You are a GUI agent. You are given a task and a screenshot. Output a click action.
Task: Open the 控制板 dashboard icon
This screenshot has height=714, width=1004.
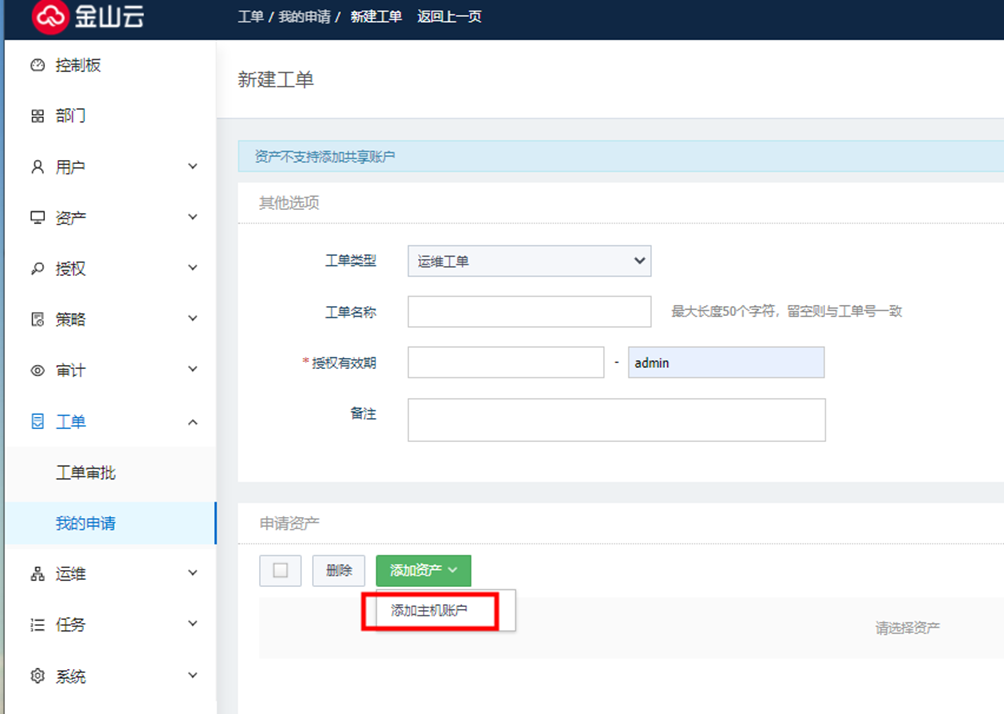38,66
